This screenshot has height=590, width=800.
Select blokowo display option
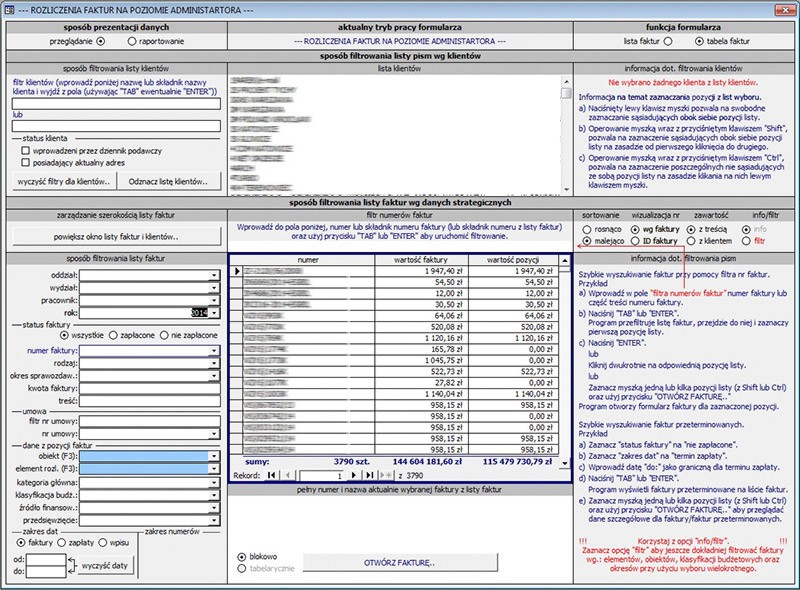tap(242, 557)
